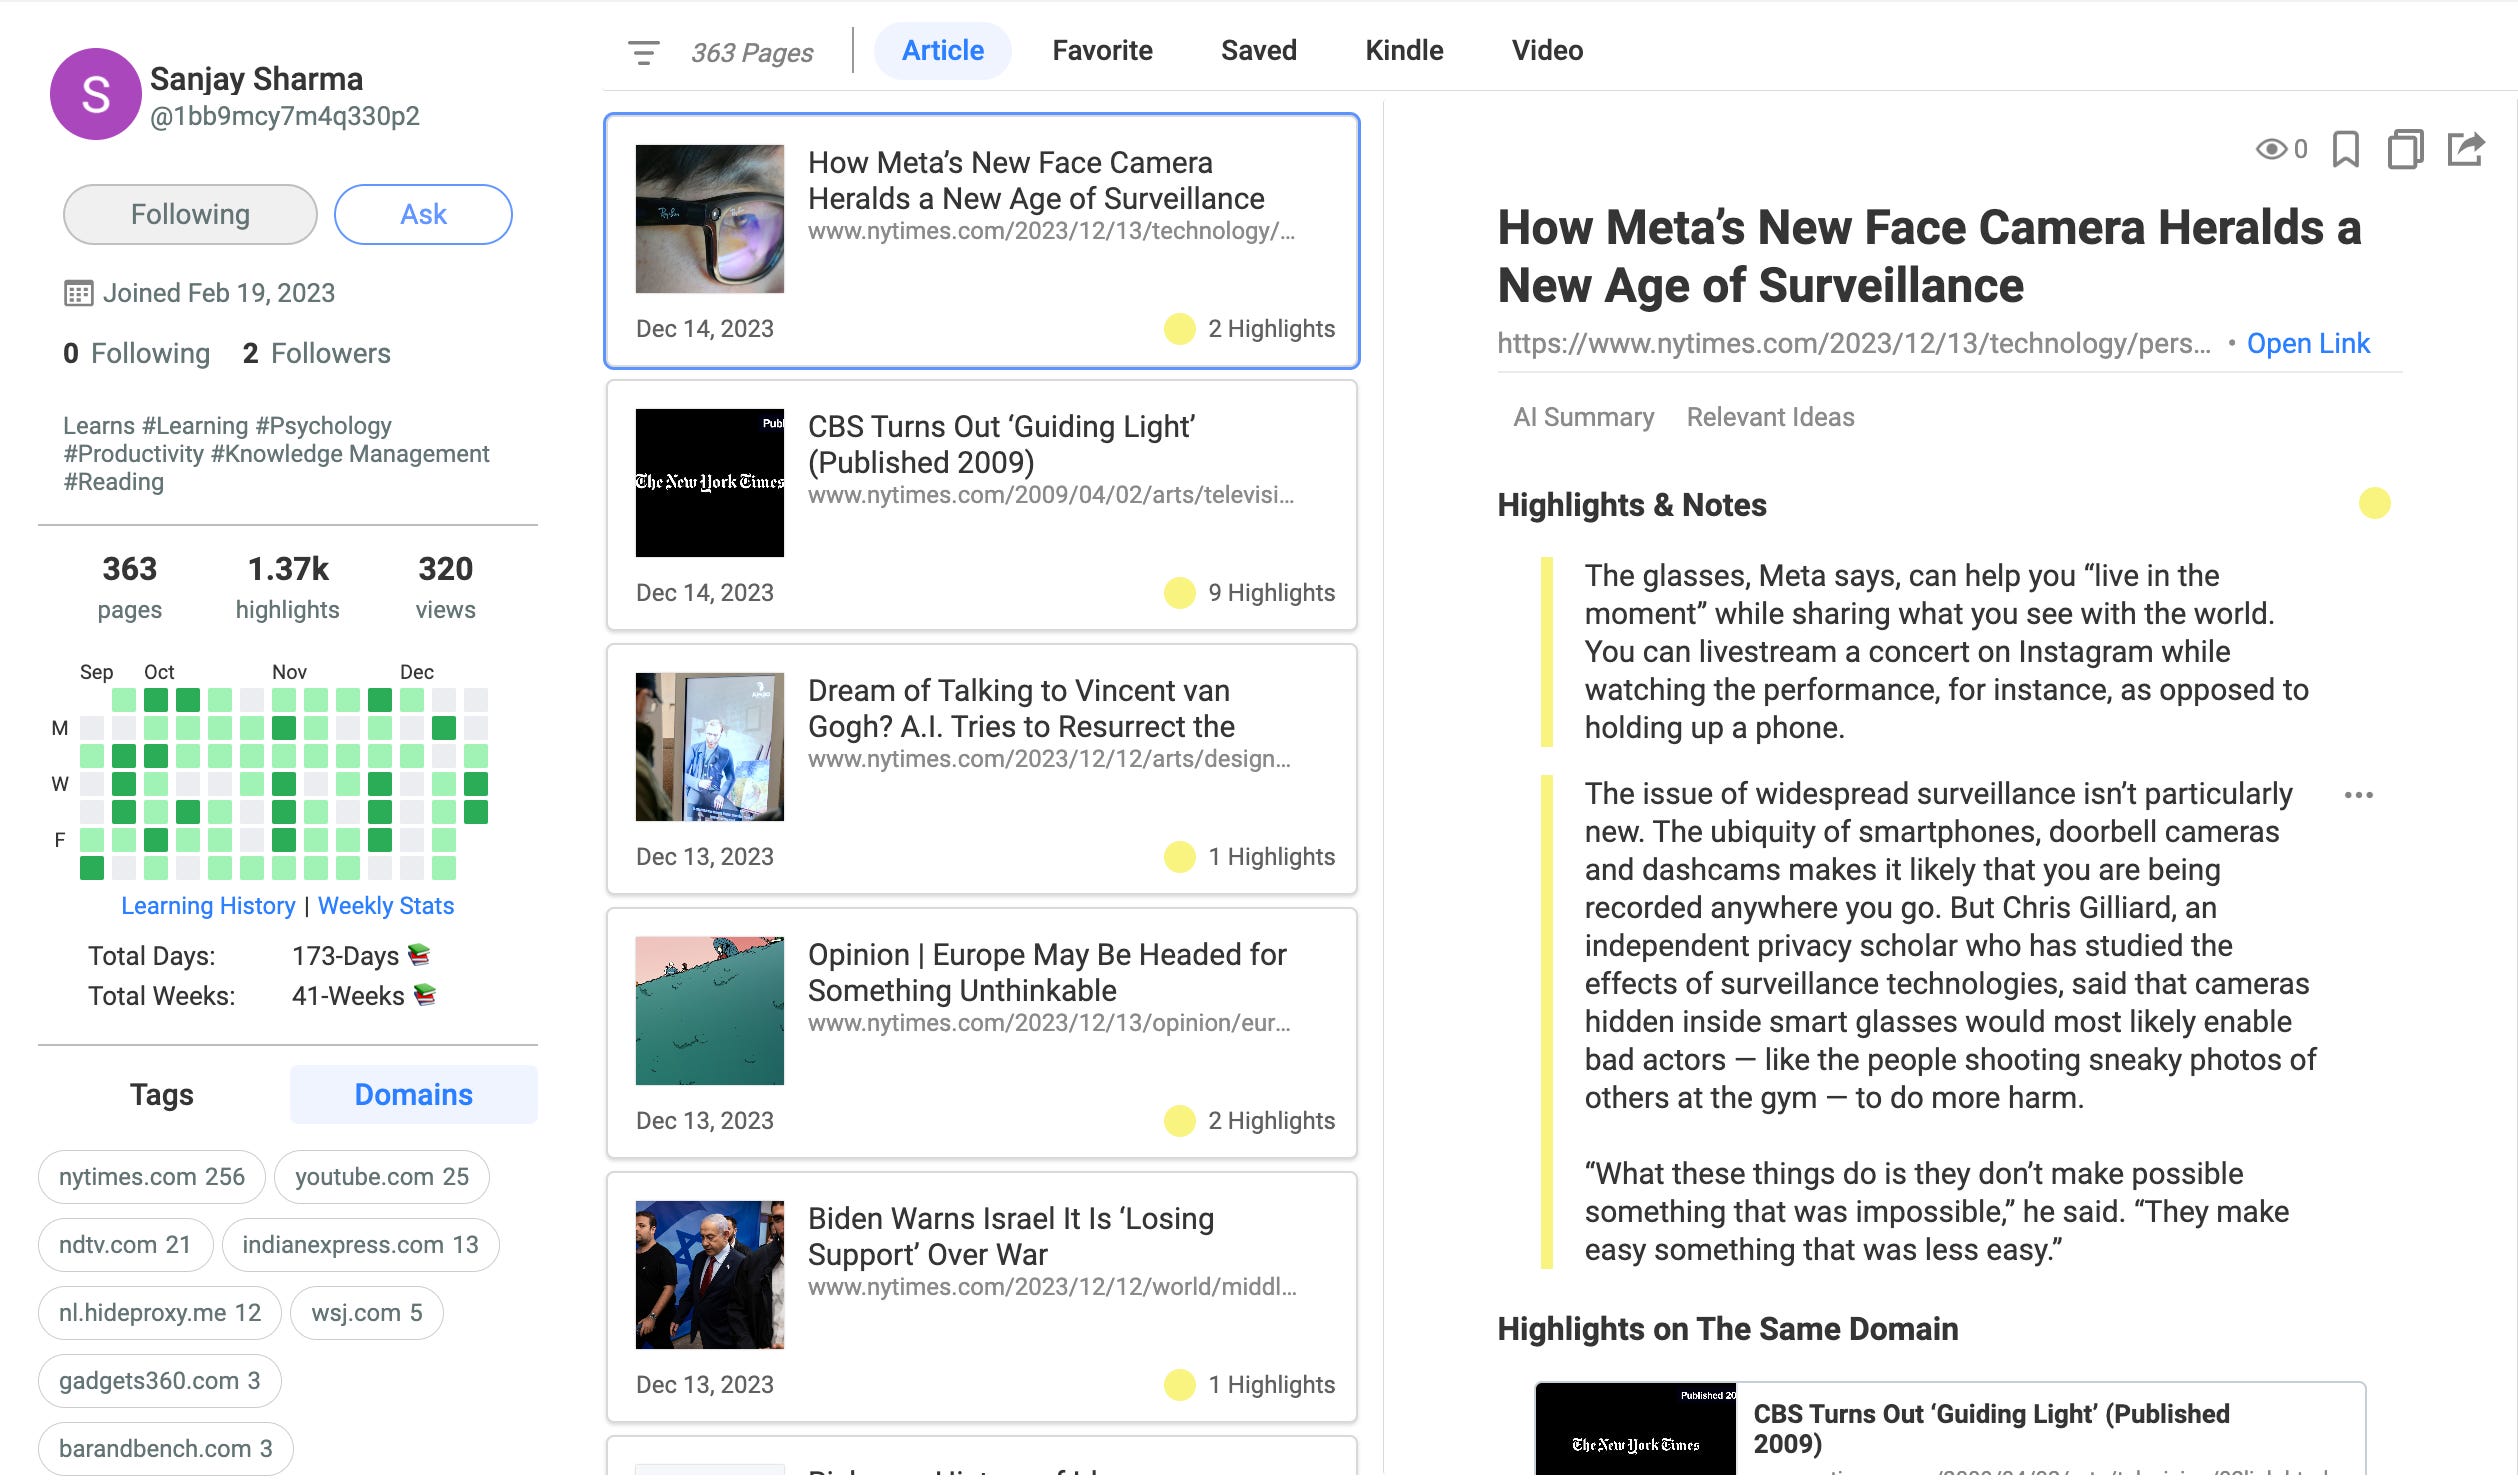Click the calendar icon next to Joined date

78,294
